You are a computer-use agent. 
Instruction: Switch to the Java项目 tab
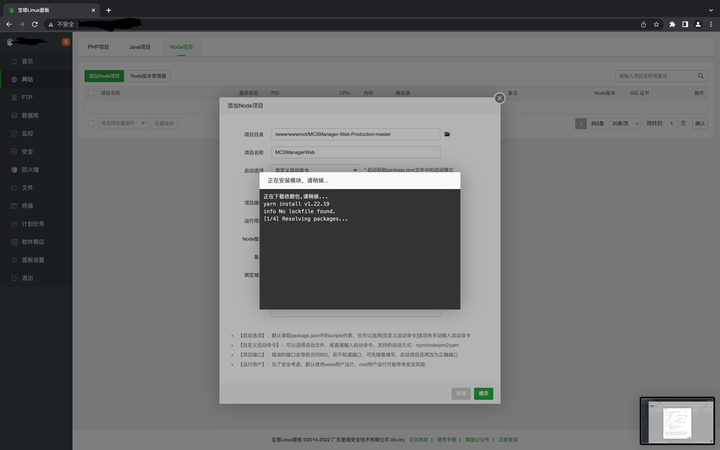click(140, 47)
